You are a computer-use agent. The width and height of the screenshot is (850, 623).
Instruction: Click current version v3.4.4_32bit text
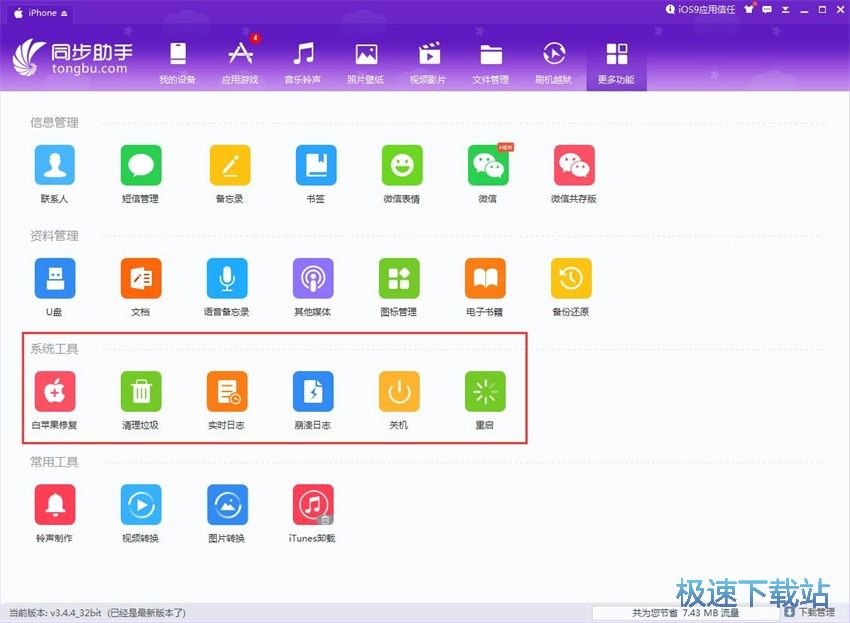pos(97,613)
